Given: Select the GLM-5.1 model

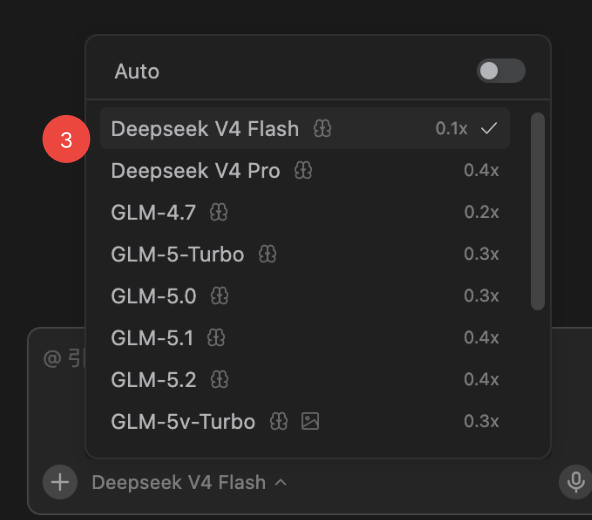Looking at the screenshot, I should 305,338.
